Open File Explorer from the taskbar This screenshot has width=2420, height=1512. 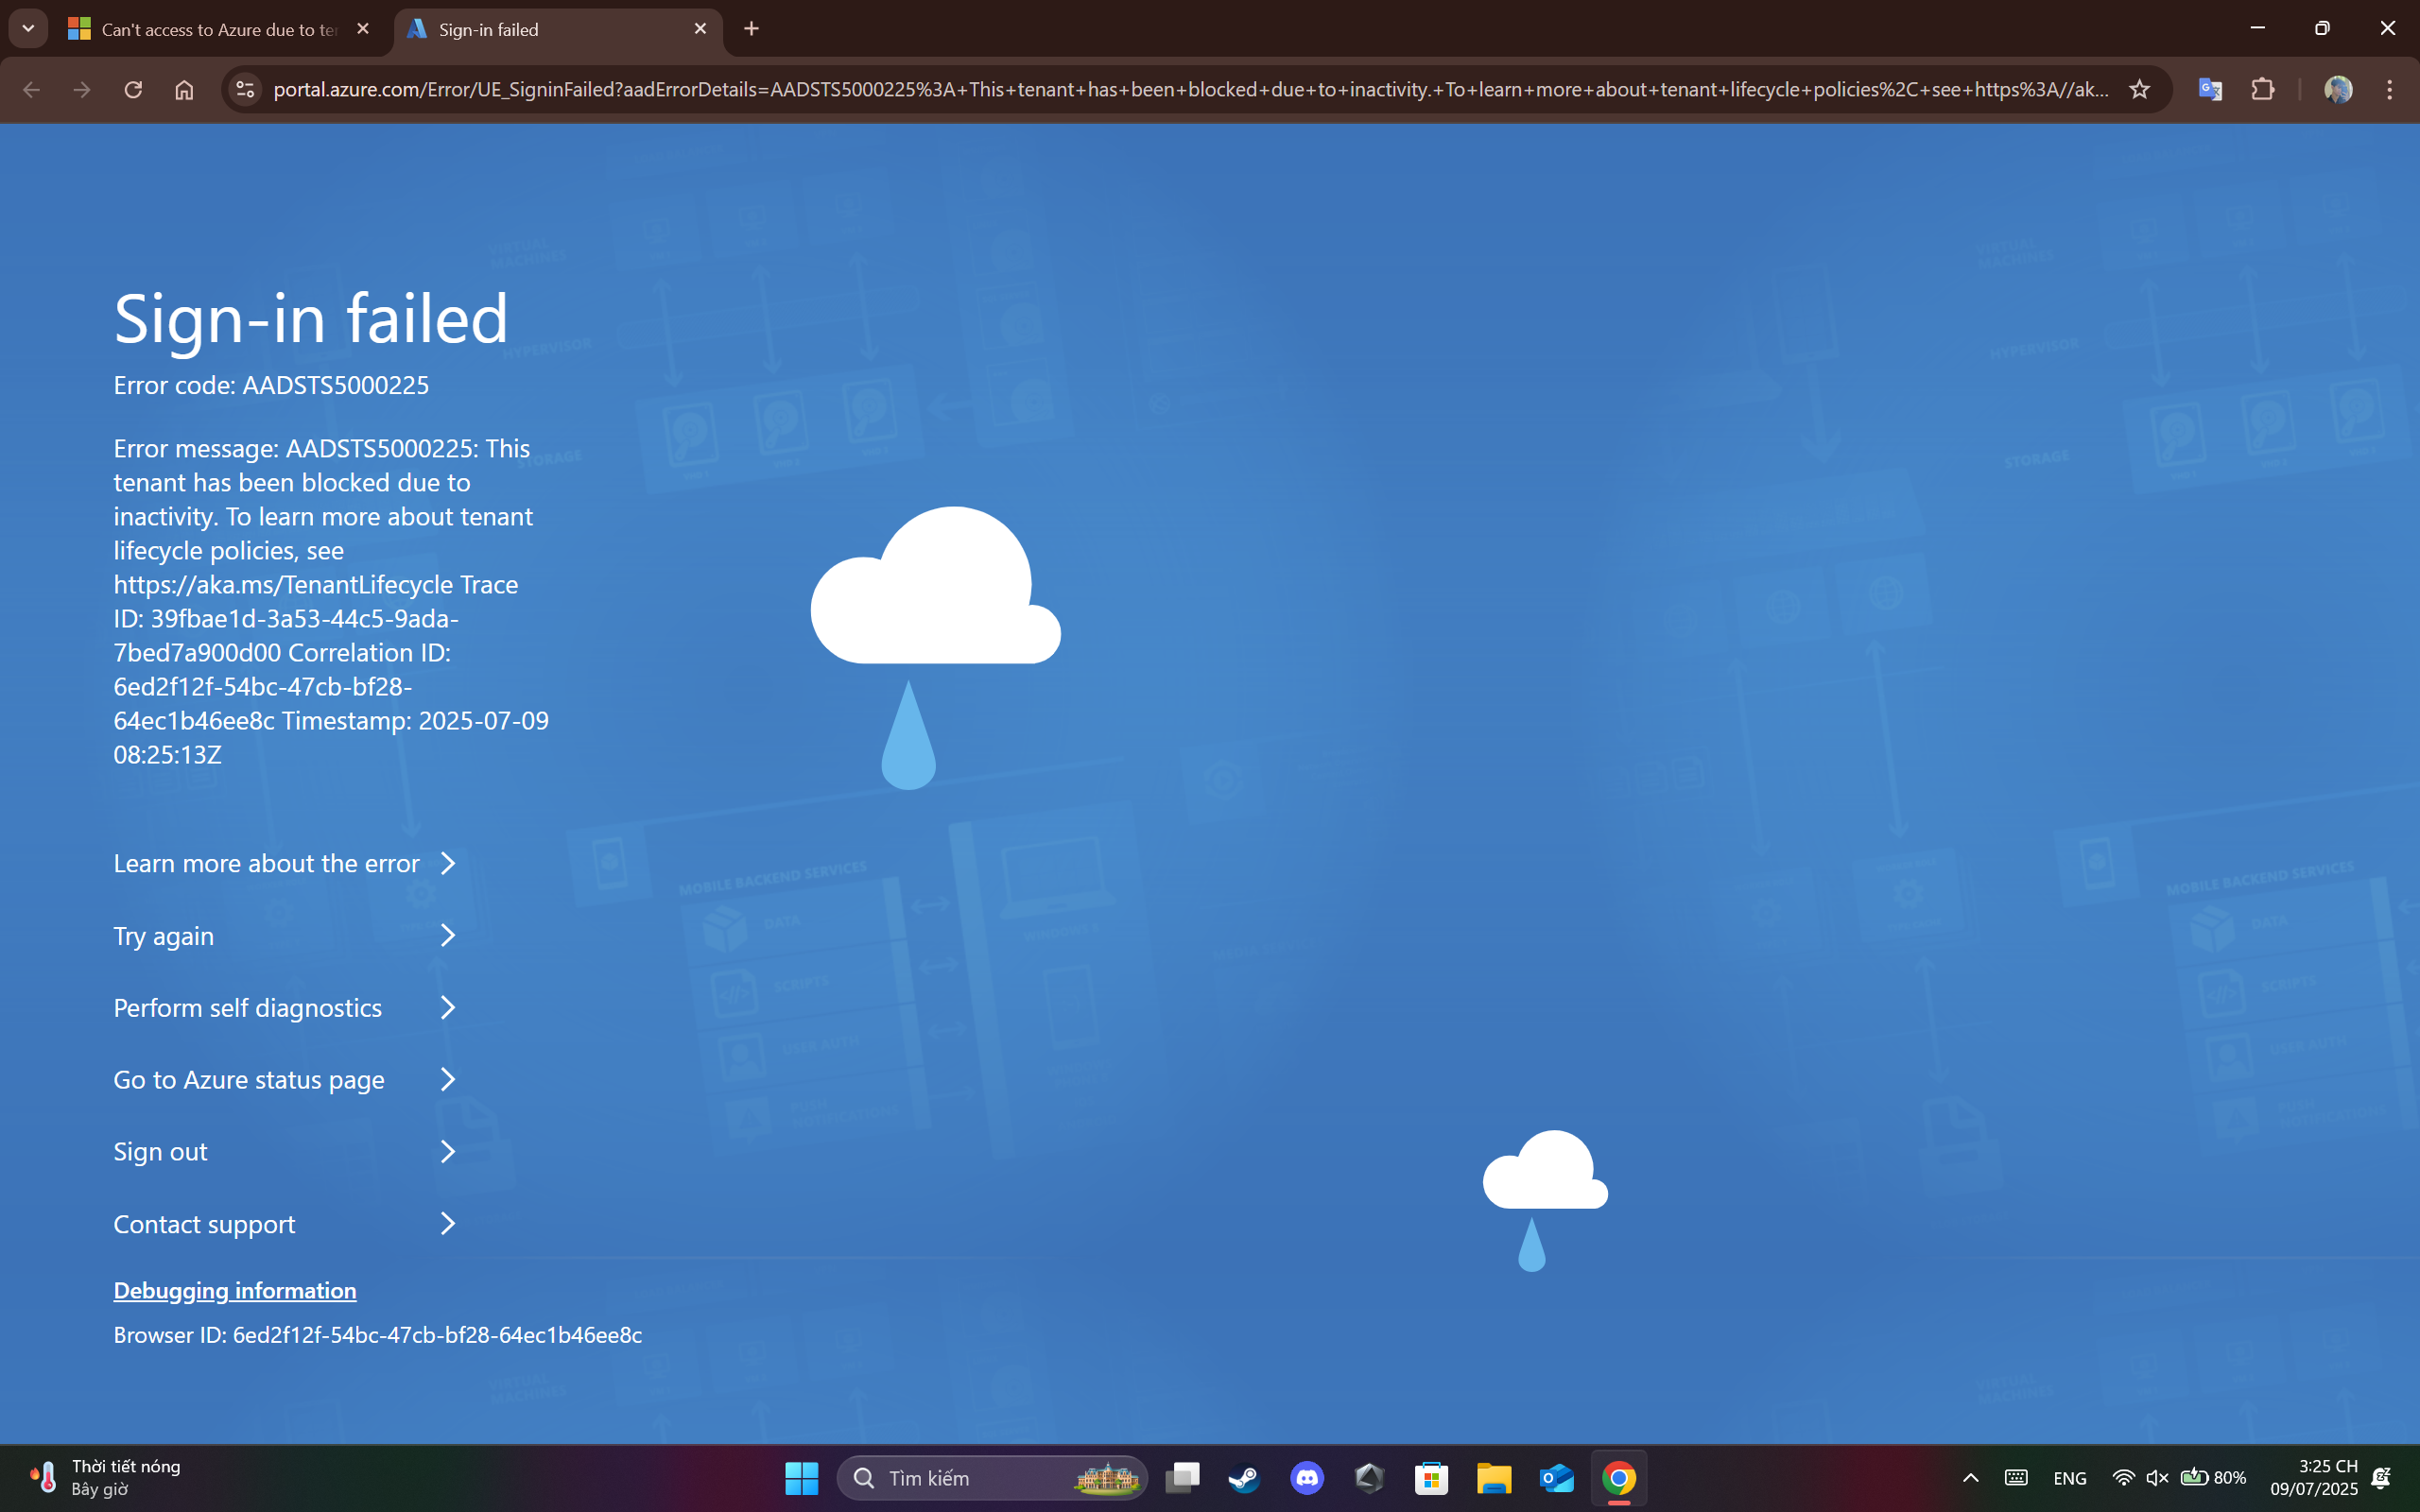tap(1494, 1478)
